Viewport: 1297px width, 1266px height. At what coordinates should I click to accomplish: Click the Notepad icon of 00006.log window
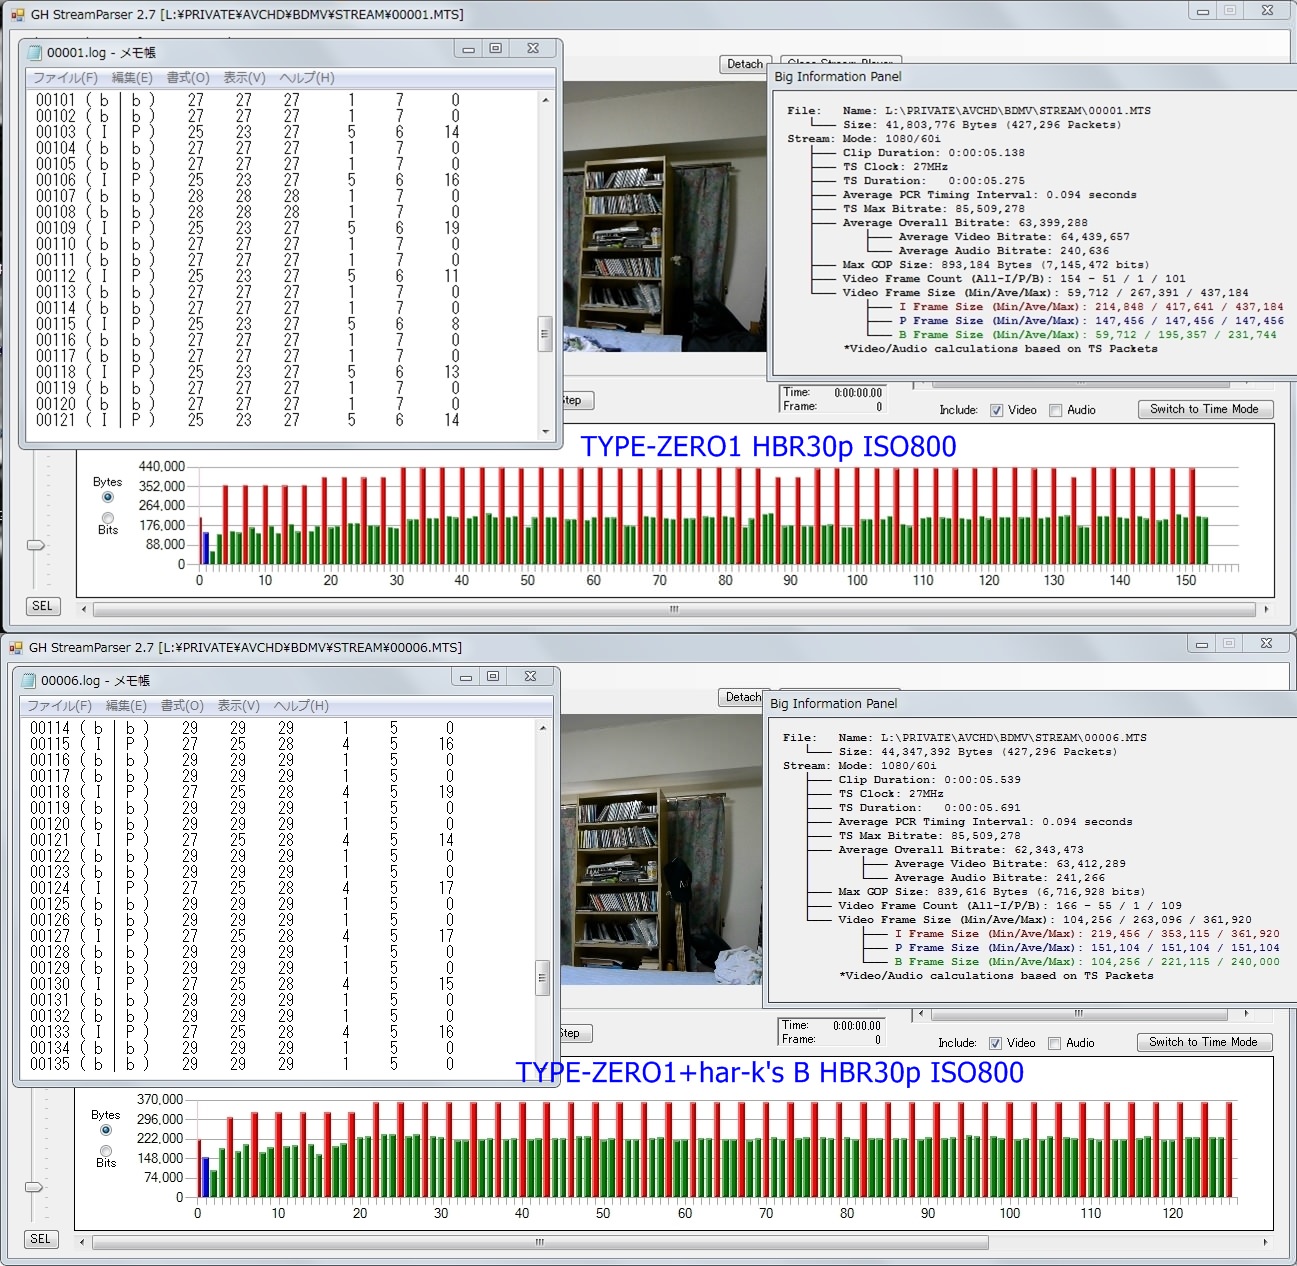point(29,680)
